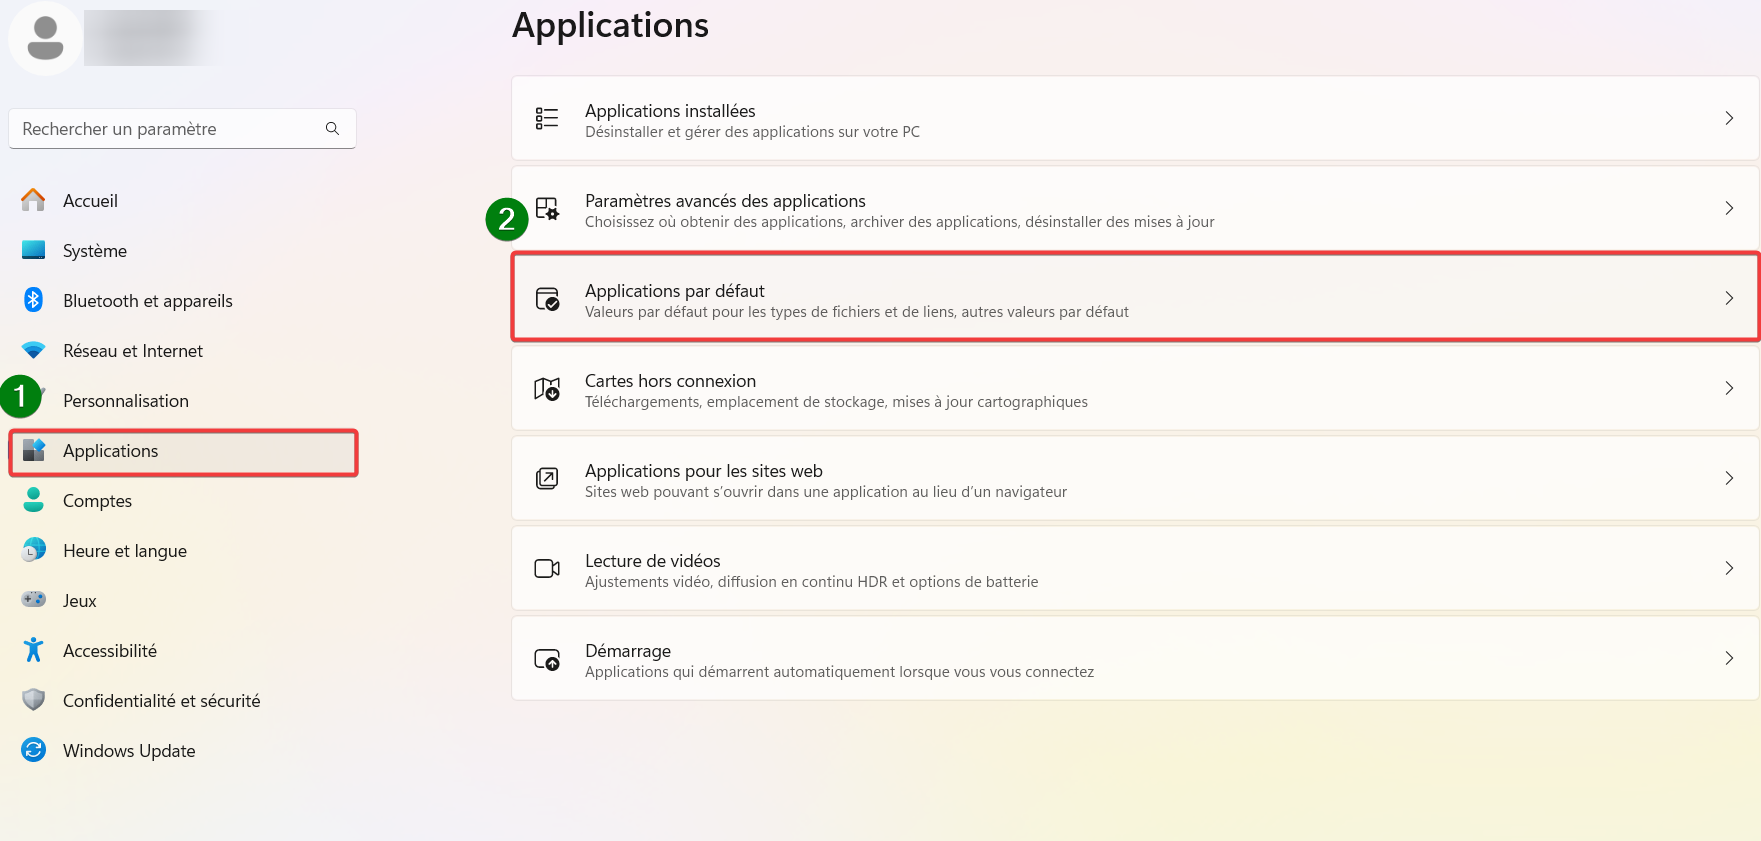Select the Système icon in the sidebar

[x=33, y=250]
